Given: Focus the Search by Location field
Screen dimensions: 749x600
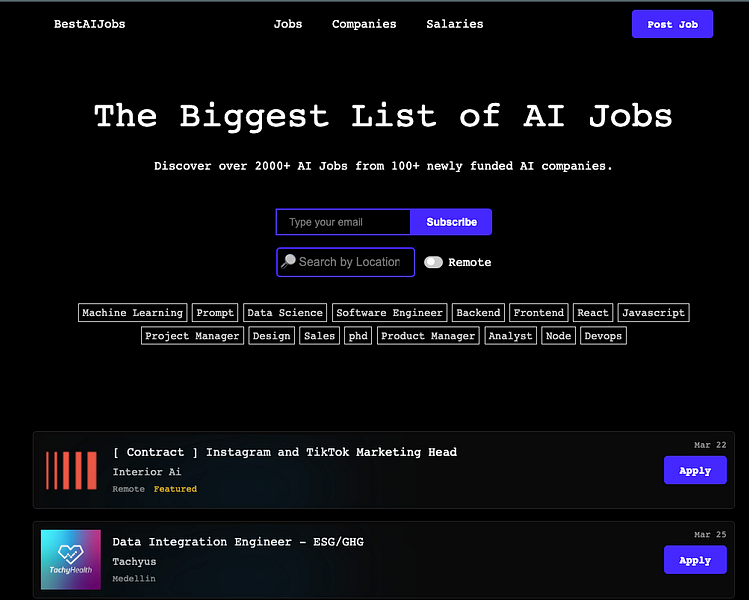Looking at the screenshot, I should (x=345, y=262).
